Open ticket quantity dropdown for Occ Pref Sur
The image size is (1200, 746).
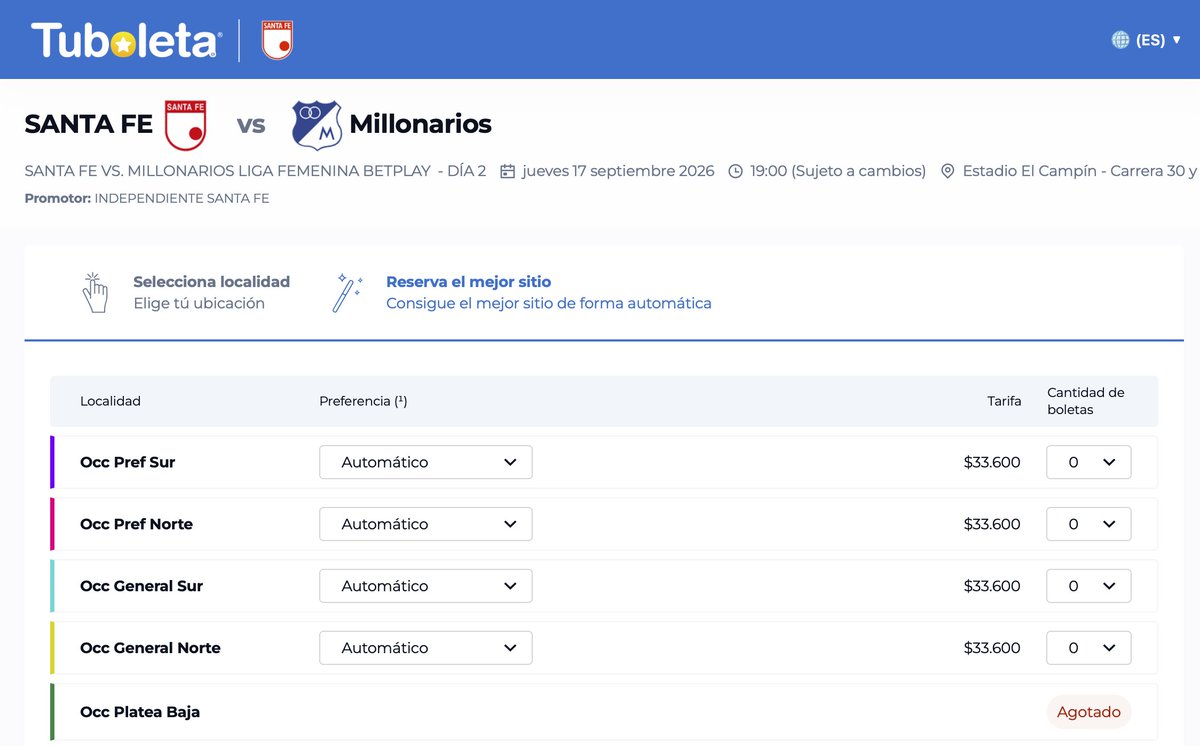(x=1089, y=462)
